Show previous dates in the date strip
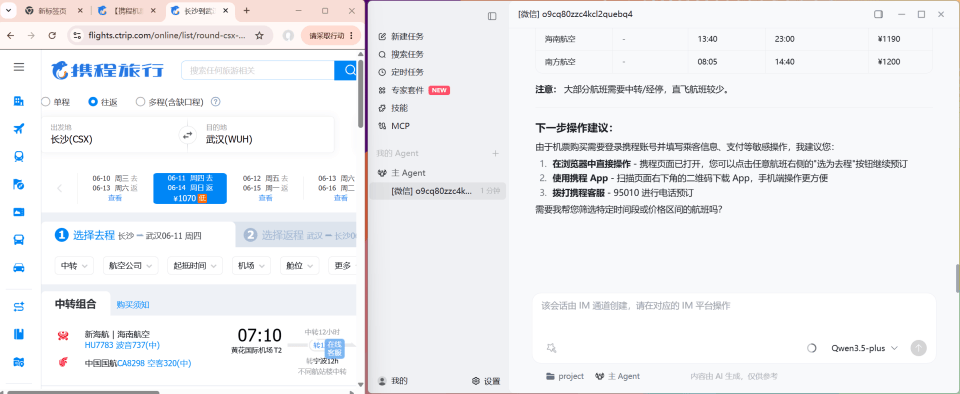This screenshot has height=394, width=960. pos(59,188)
